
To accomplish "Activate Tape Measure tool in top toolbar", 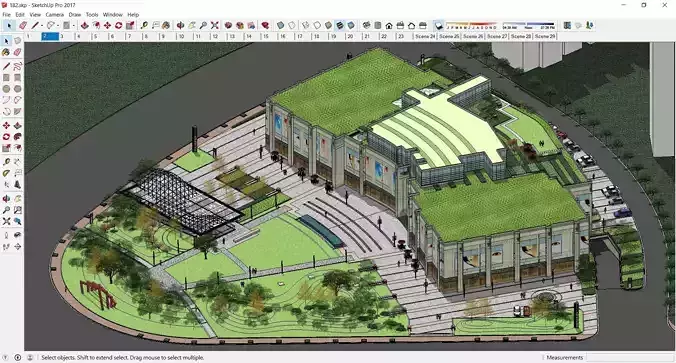I will [x=144, y=26].
